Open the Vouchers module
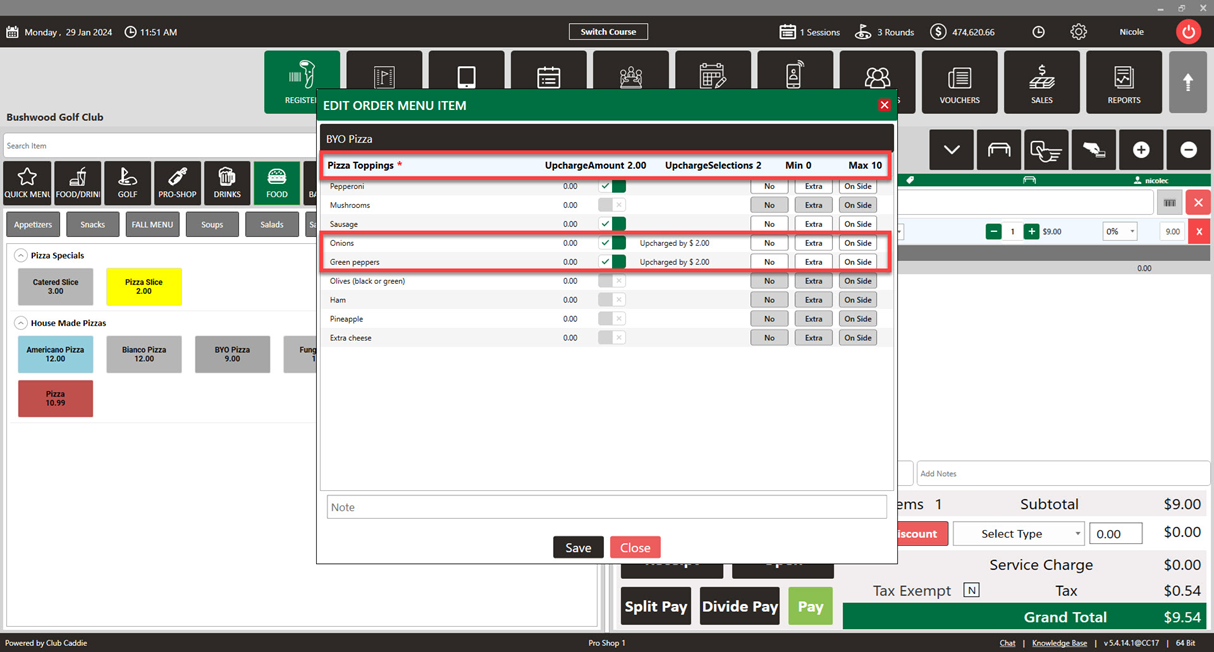The image size is (1214, 652). 960,82
